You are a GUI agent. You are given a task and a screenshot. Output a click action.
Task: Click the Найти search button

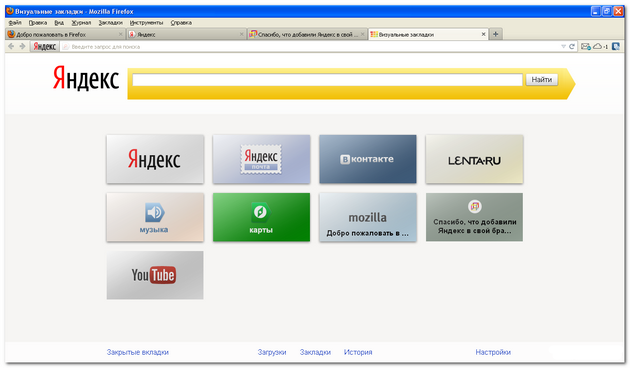[x=542, y=80]
